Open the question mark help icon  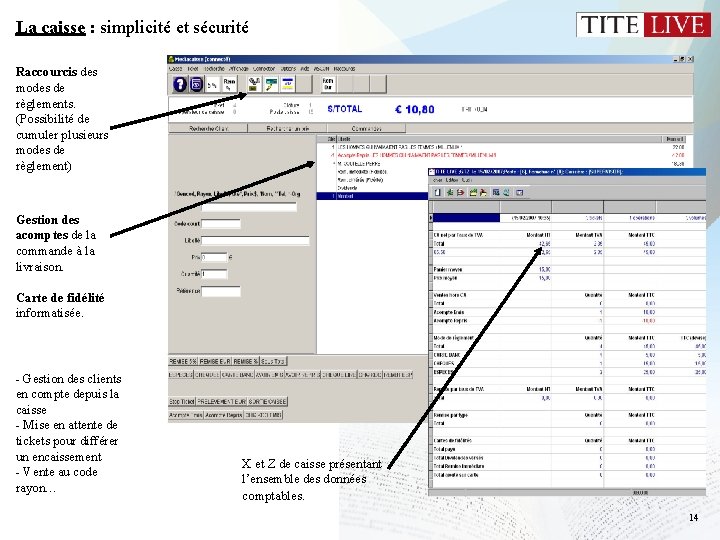coord(180,84)
